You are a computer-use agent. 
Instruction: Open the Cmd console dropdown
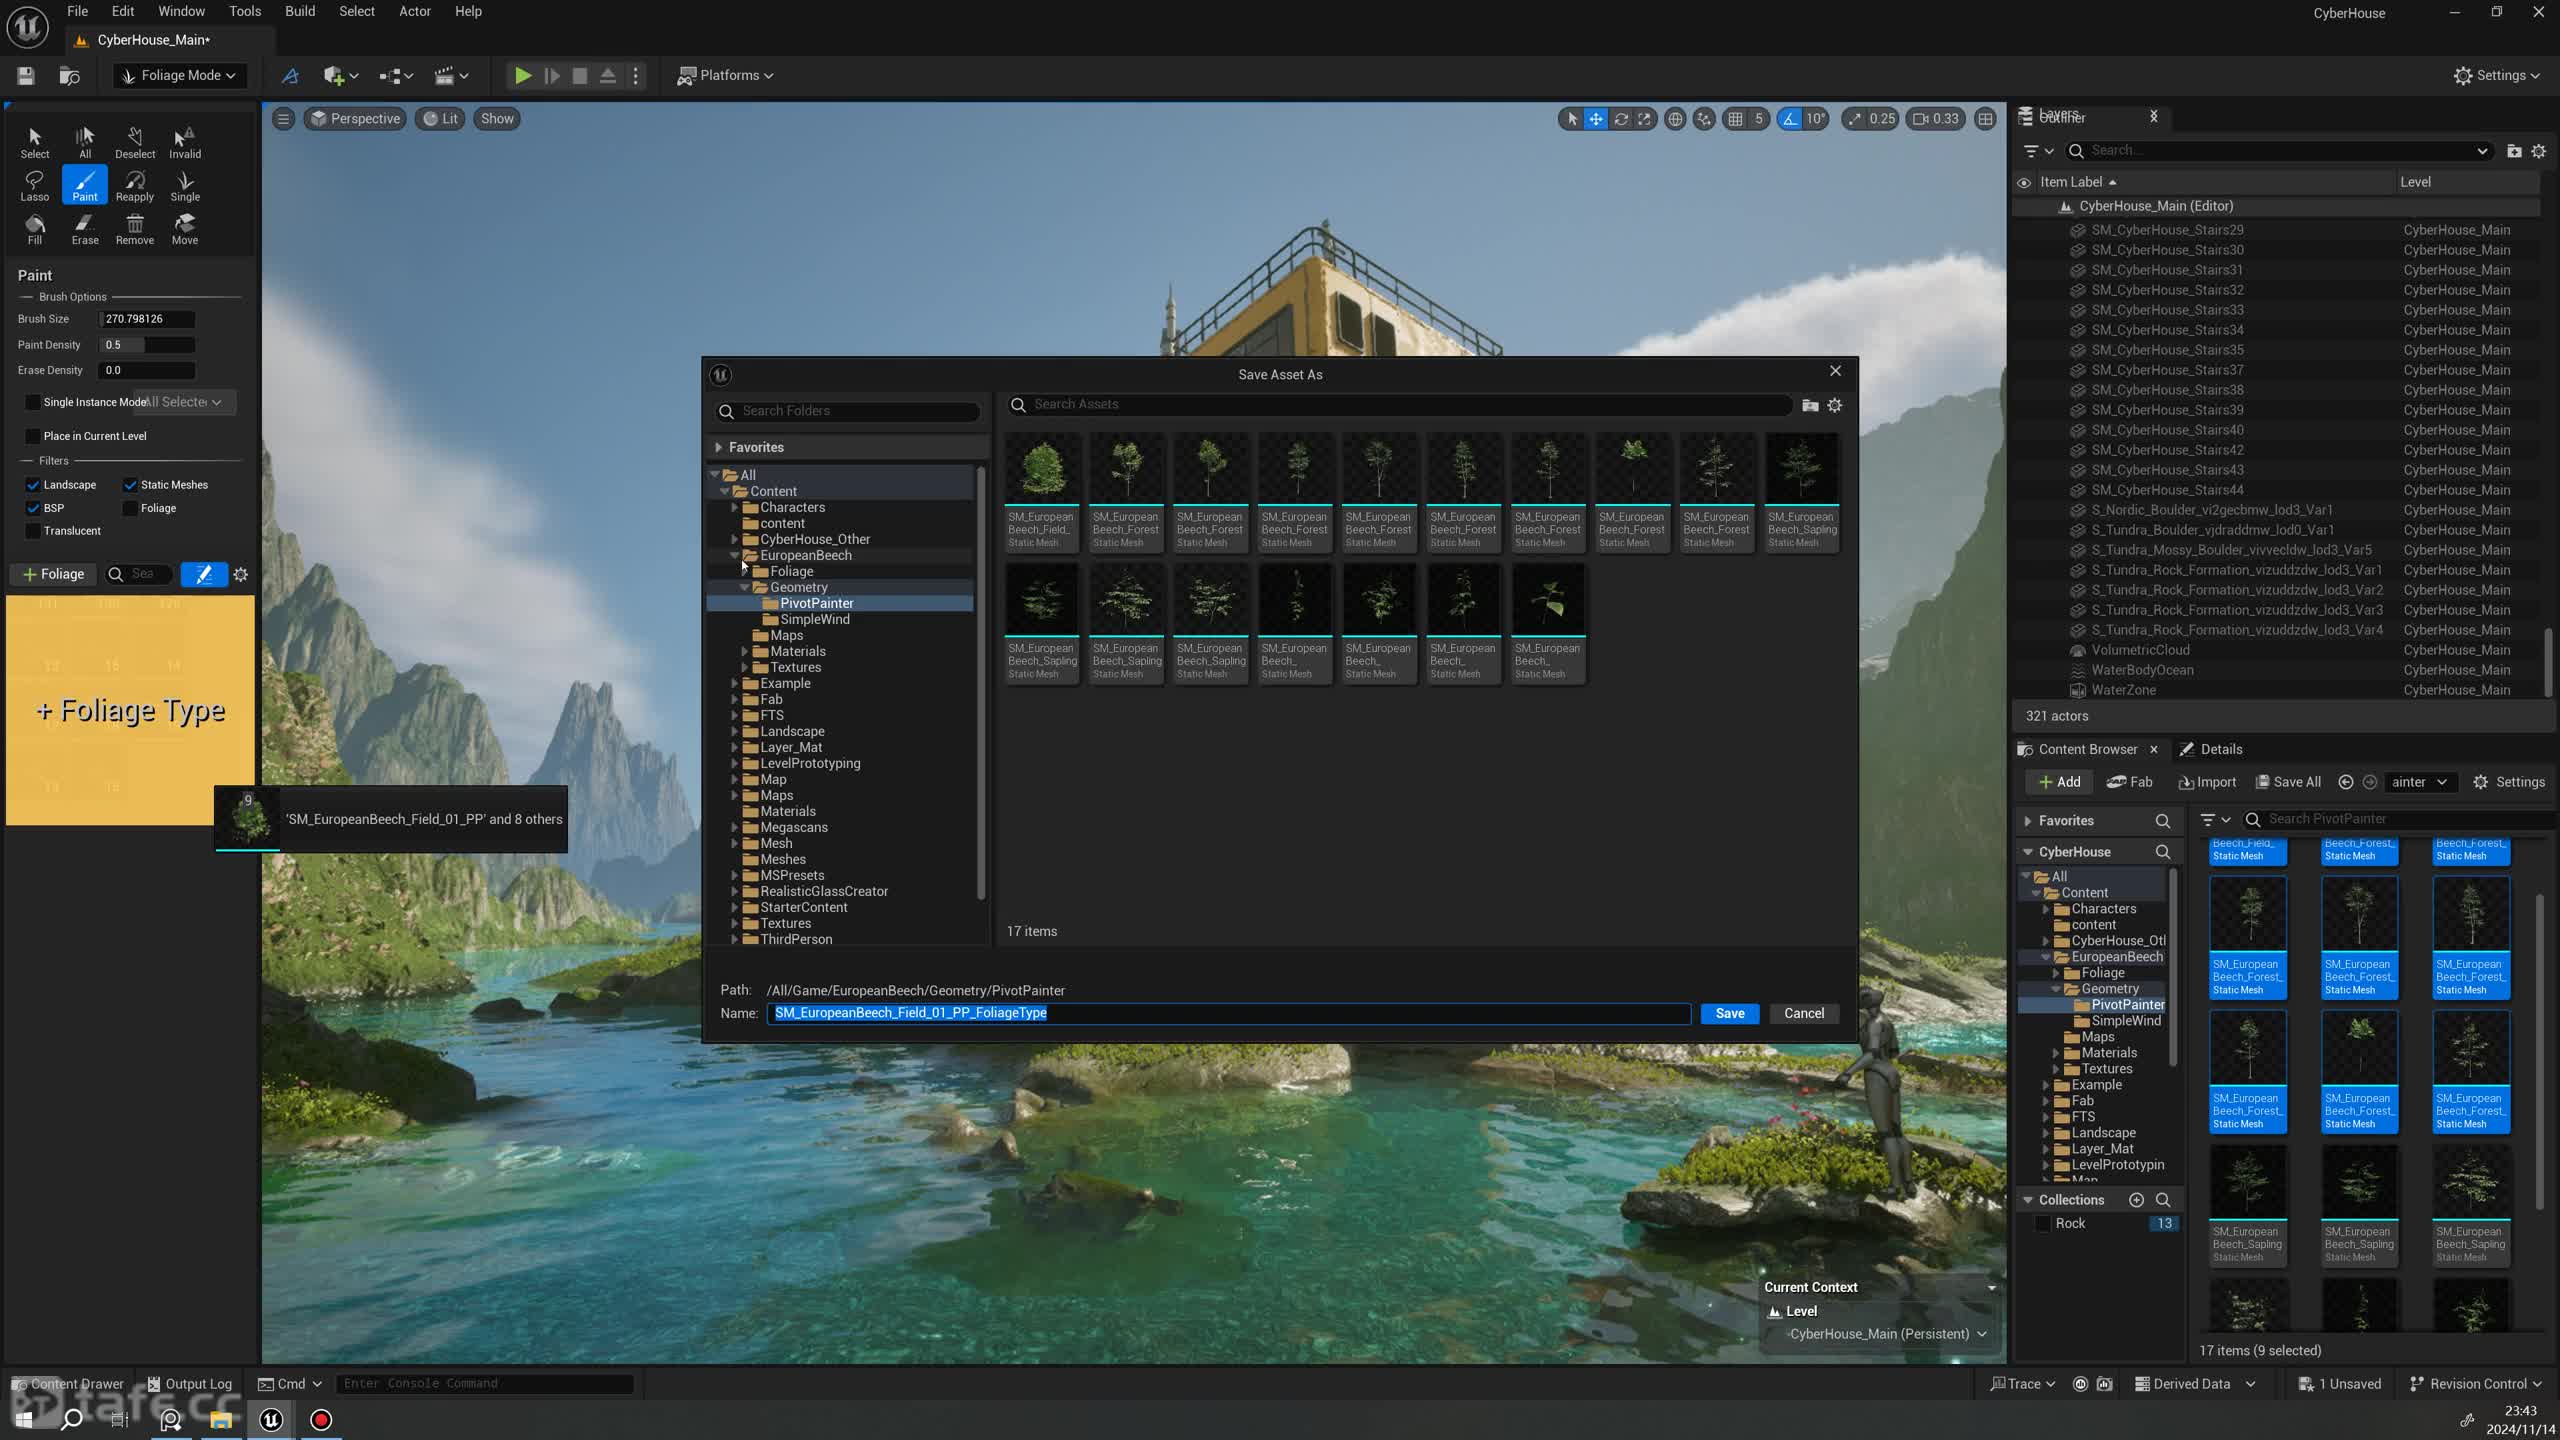pyautogui.click(x=290, y=1383)
